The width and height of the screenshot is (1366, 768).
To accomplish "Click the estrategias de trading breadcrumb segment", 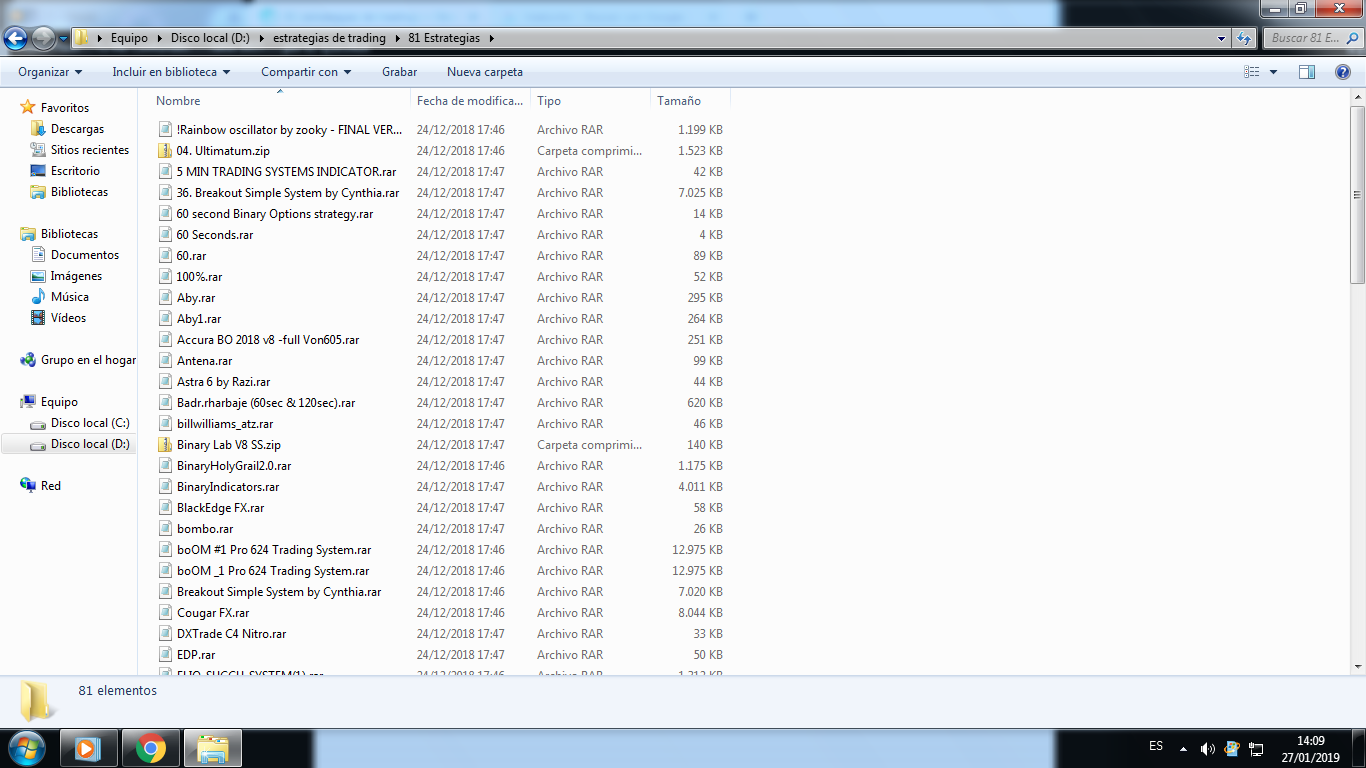I will pyautogui.click(x=329, y=38).
